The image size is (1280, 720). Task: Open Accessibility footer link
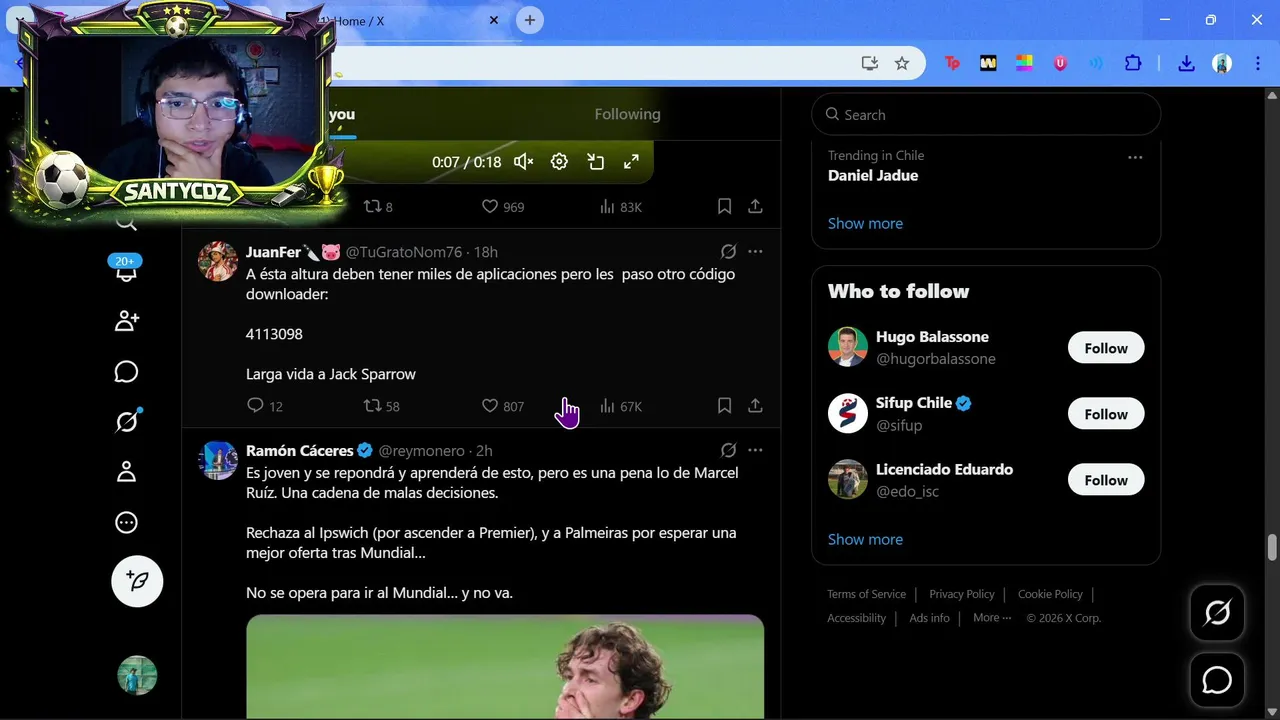[856, 618]
